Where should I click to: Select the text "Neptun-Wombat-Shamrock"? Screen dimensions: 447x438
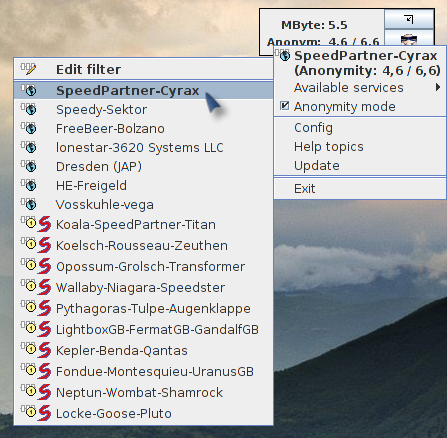click(139, 393)
